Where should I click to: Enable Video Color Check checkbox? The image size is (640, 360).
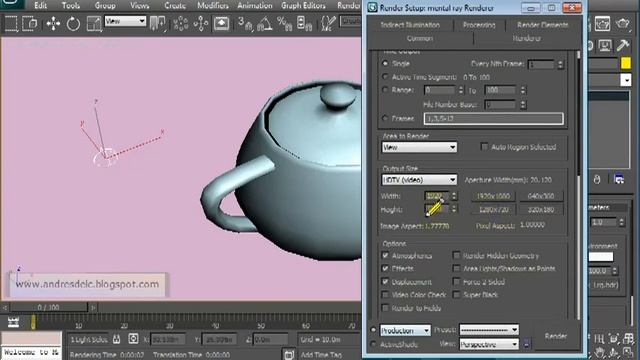click(x=385, y=295)
